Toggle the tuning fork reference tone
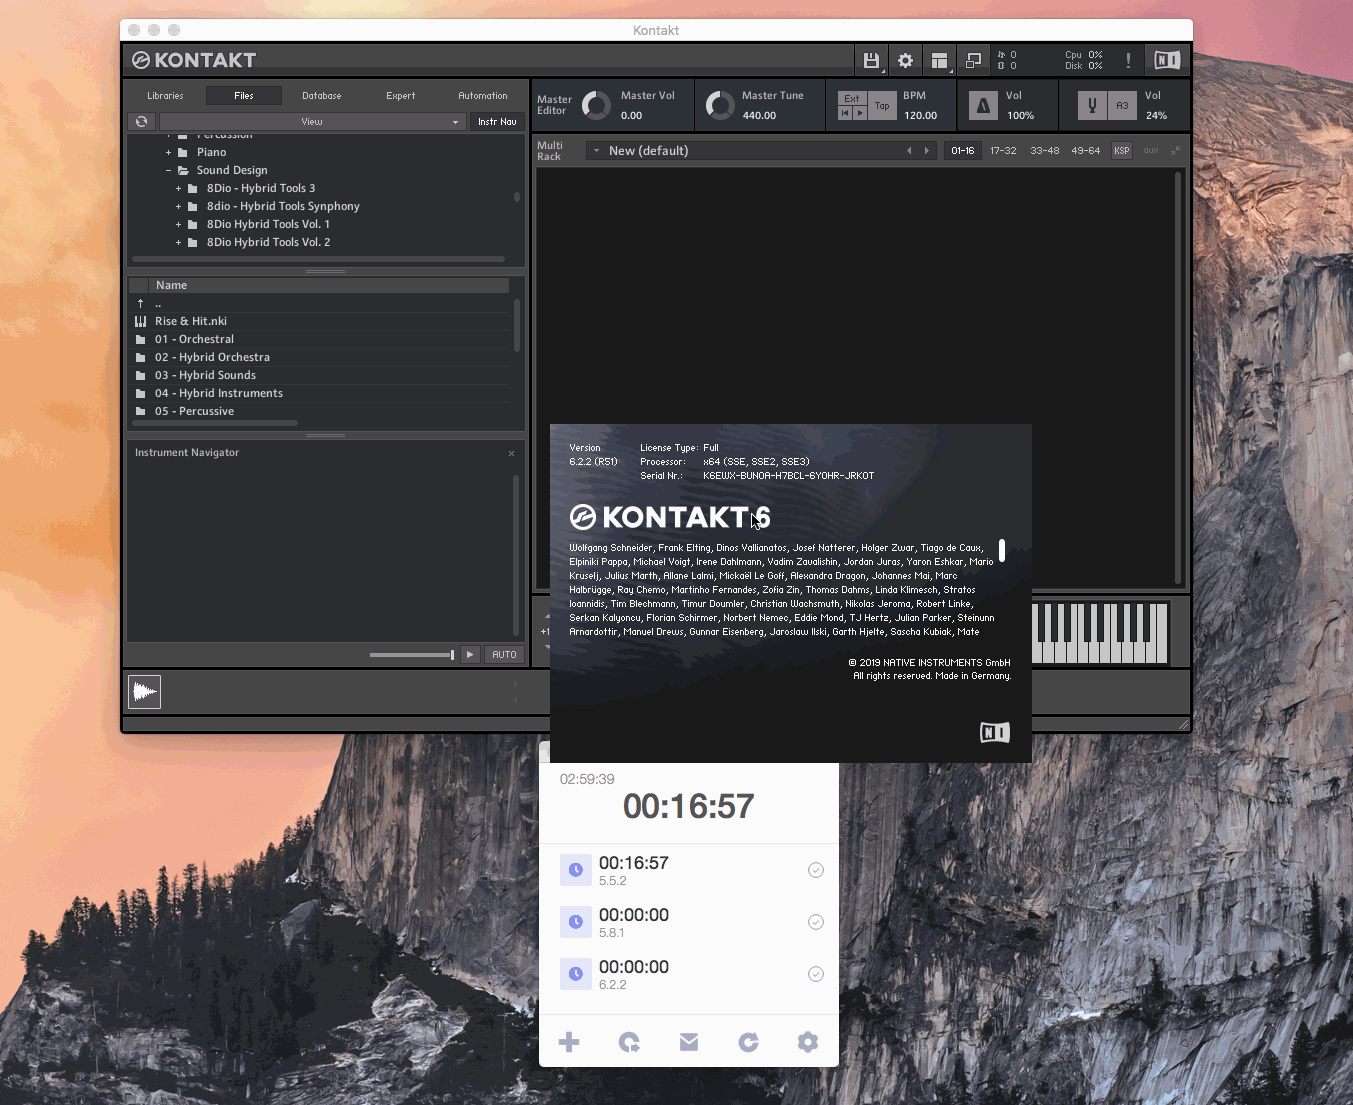 pos(1092,106)
